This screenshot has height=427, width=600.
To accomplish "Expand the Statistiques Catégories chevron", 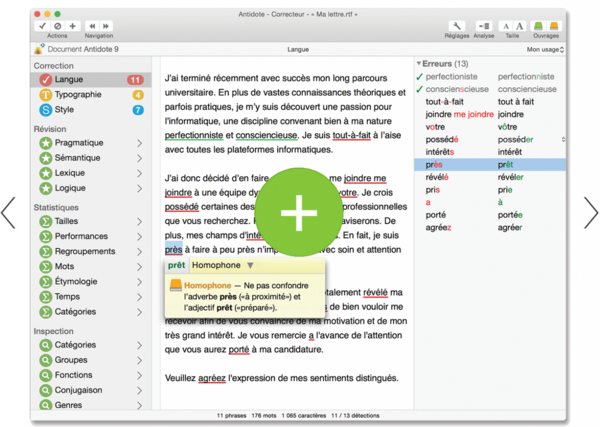I will pyautogui.click(x=140, y=312).
